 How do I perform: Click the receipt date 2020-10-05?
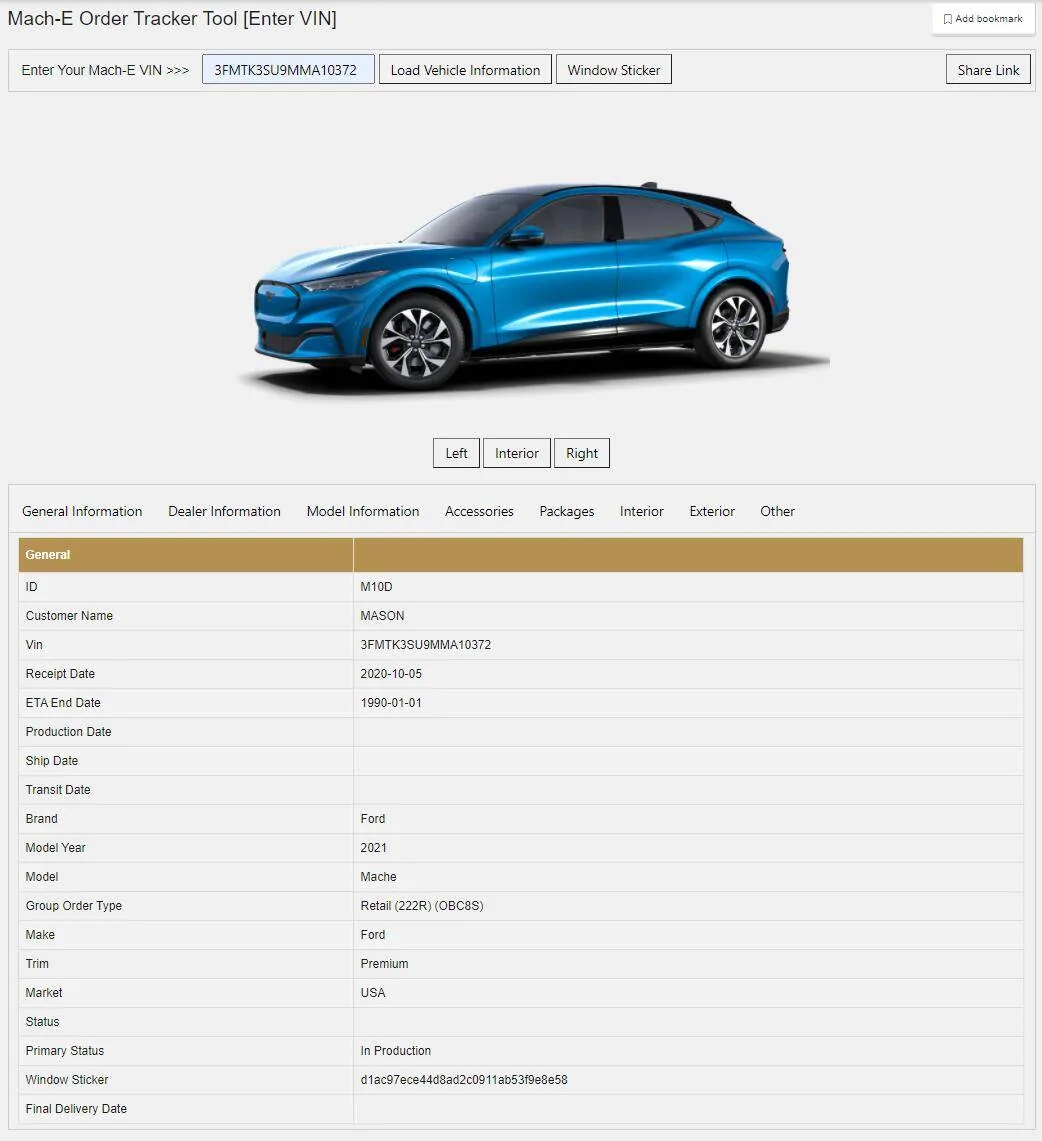[x=391, y=674]
